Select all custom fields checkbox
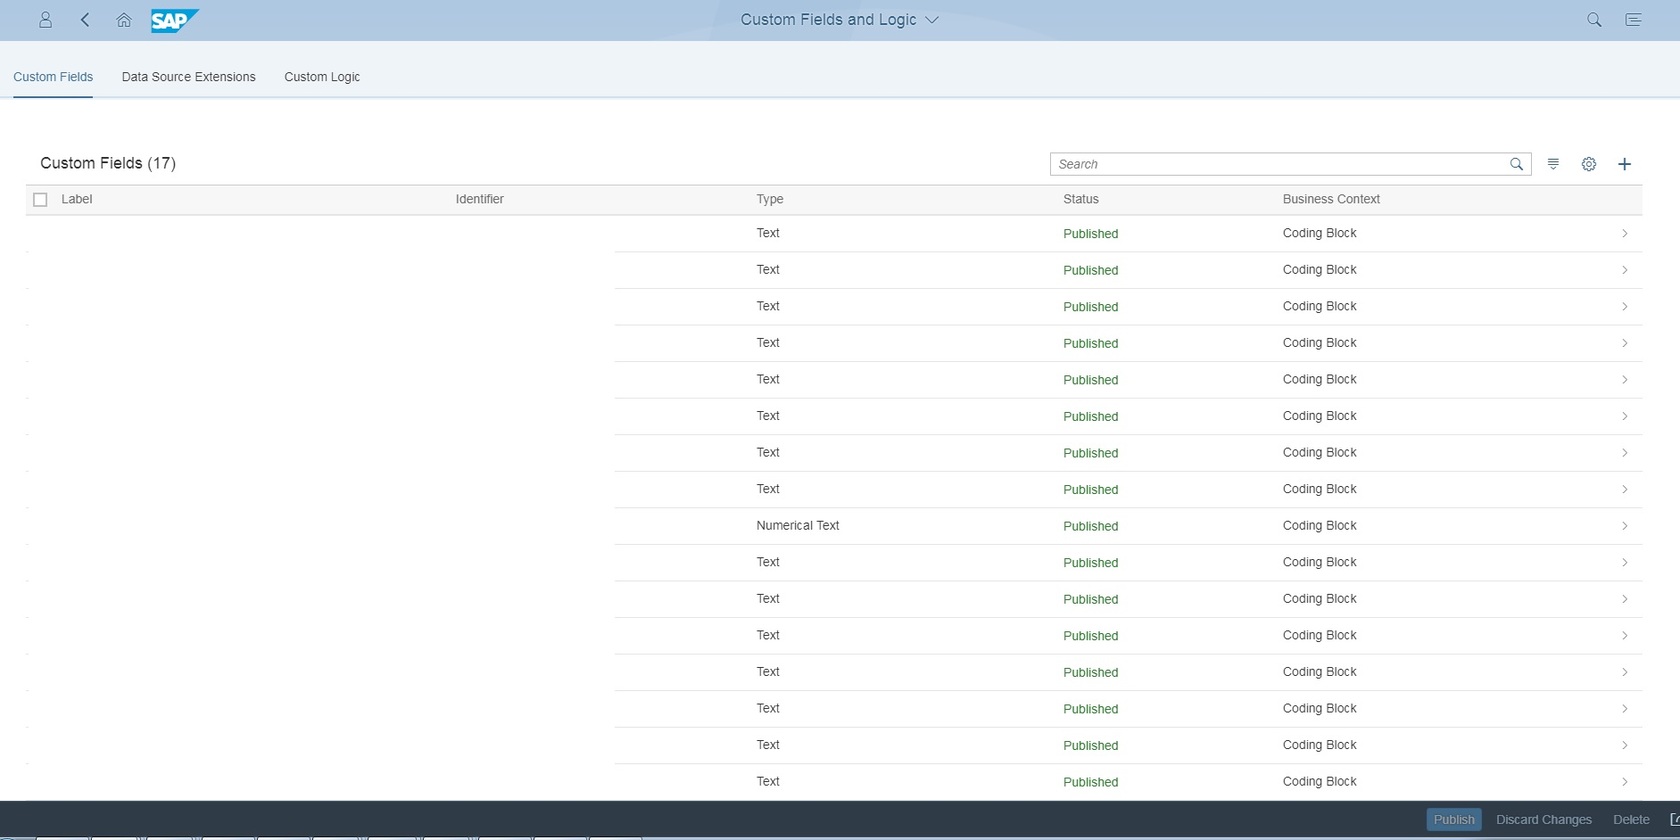 [x=40, y=199]
